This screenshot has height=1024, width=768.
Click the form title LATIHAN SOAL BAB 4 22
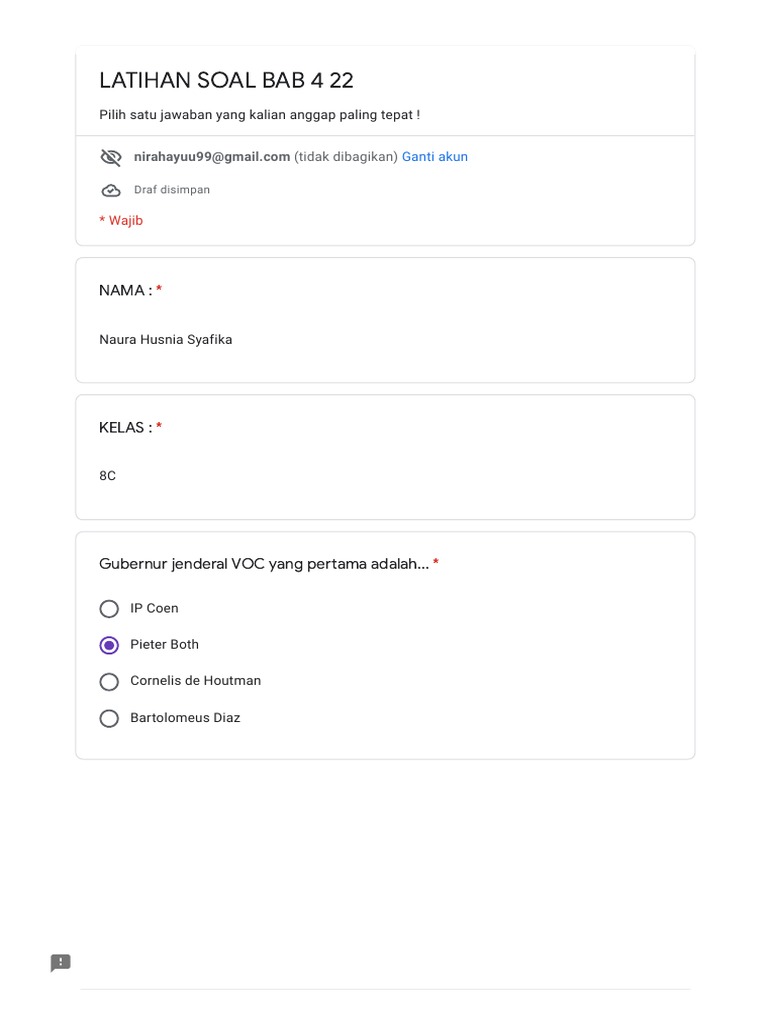click(226, 81)
